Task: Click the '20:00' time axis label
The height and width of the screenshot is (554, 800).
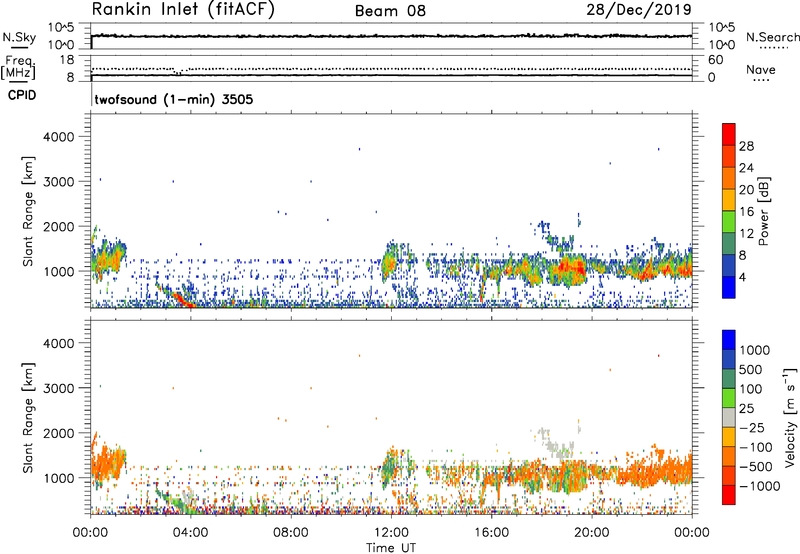Action: 591,533
